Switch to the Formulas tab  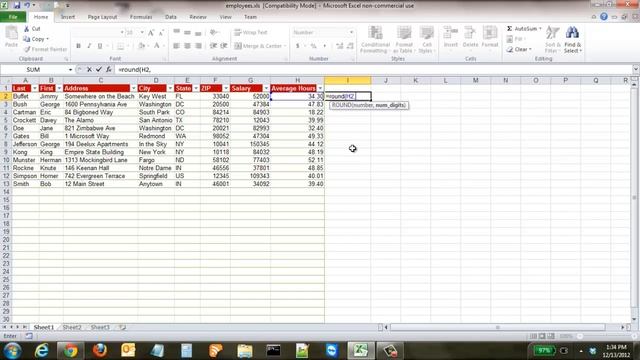141,17
